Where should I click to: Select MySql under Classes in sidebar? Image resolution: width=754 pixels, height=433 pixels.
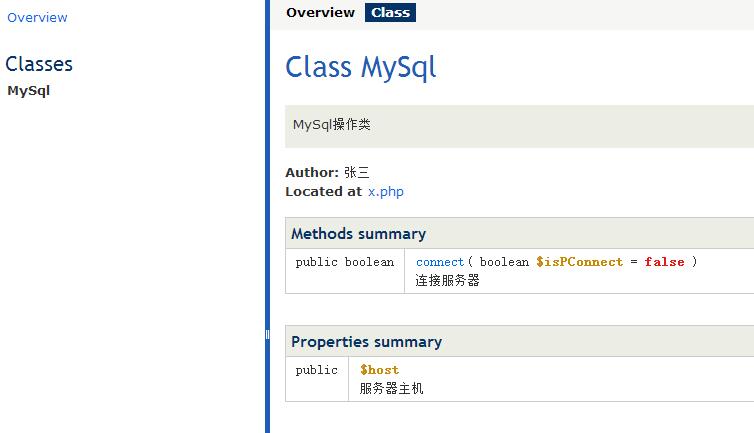pyautogui.click(x=28, y=91)
